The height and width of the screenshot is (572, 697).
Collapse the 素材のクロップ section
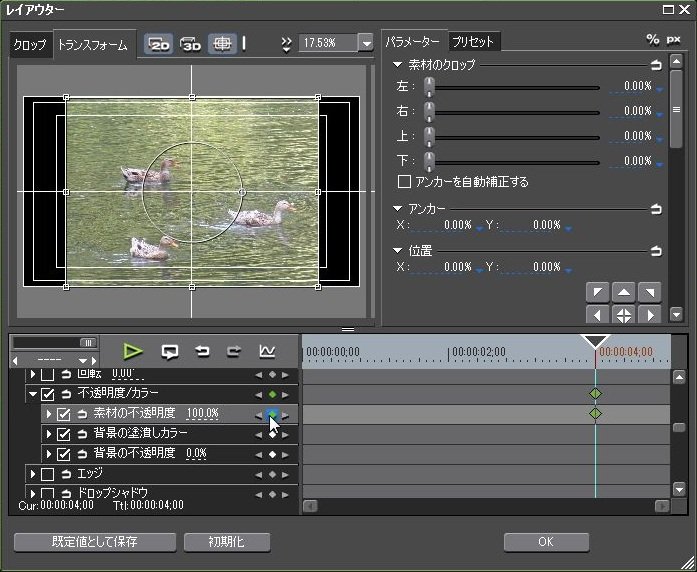398,65
